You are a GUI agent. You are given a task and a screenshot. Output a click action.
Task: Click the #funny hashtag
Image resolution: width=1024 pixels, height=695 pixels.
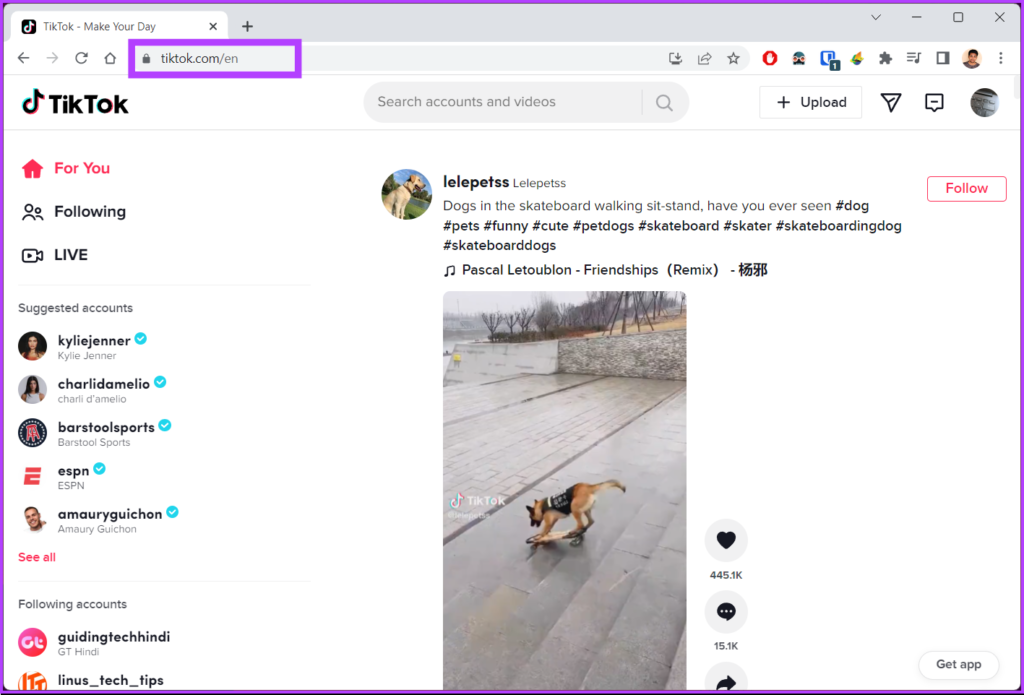pyautogui.click(x=505, y=226)
